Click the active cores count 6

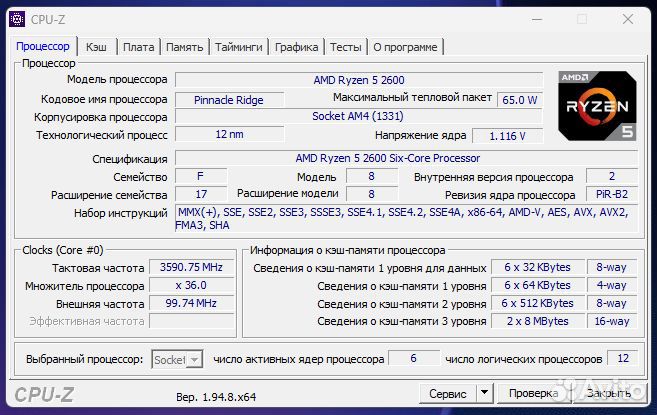click(x=414, y=358)
